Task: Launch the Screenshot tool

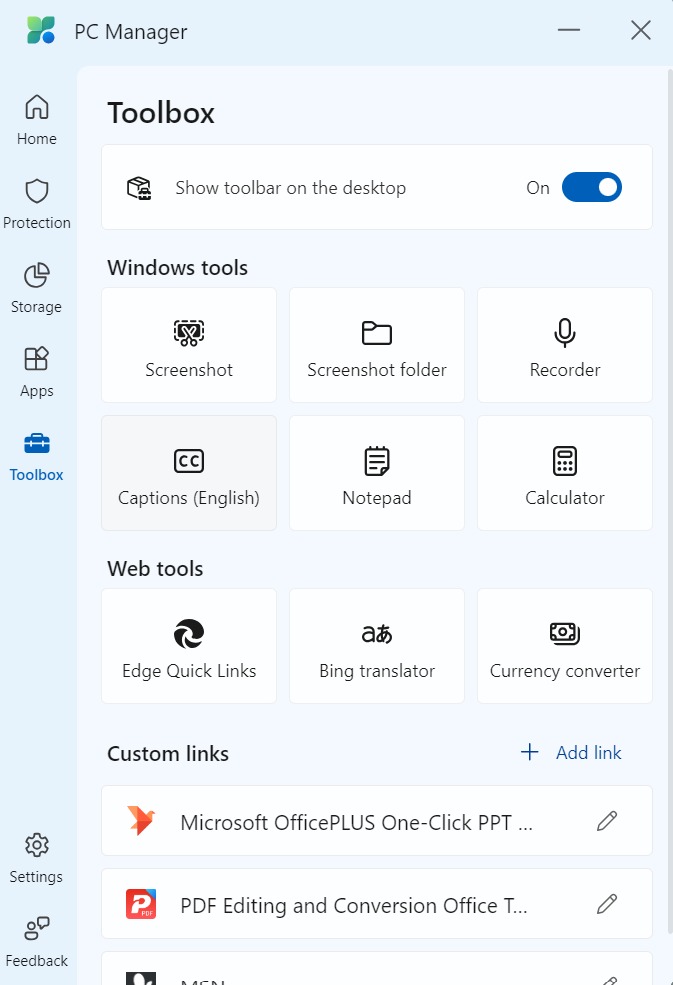Action: pos(189,345)
